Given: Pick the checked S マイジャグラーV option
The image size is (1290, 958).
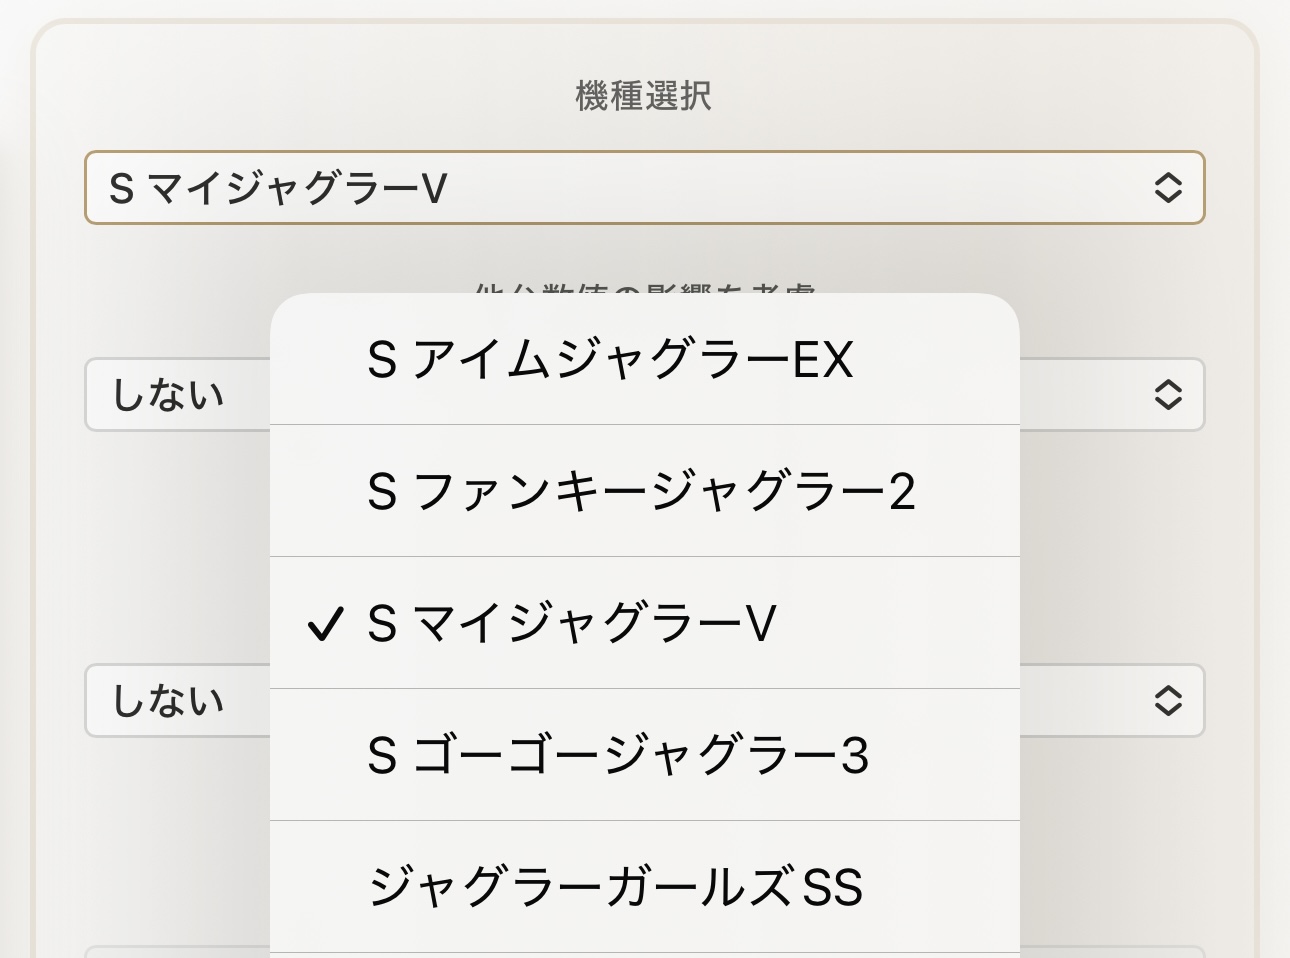Looking at the screenshot, I should (x=572, y=624).
